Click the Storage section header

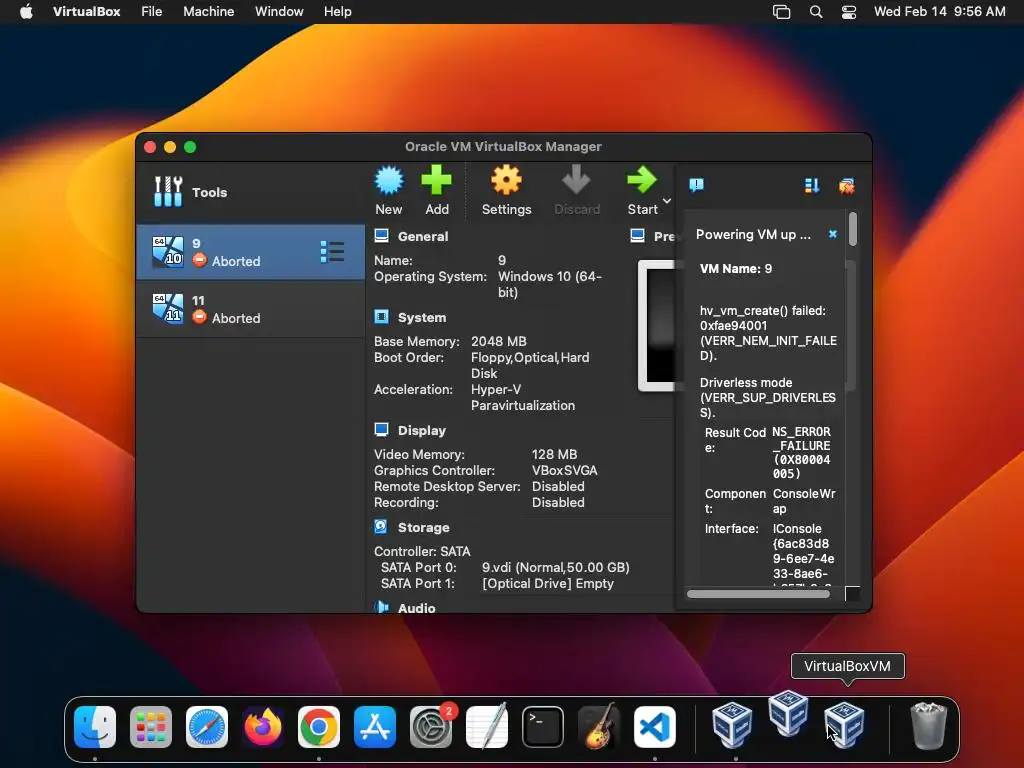[x=423, y=527]
